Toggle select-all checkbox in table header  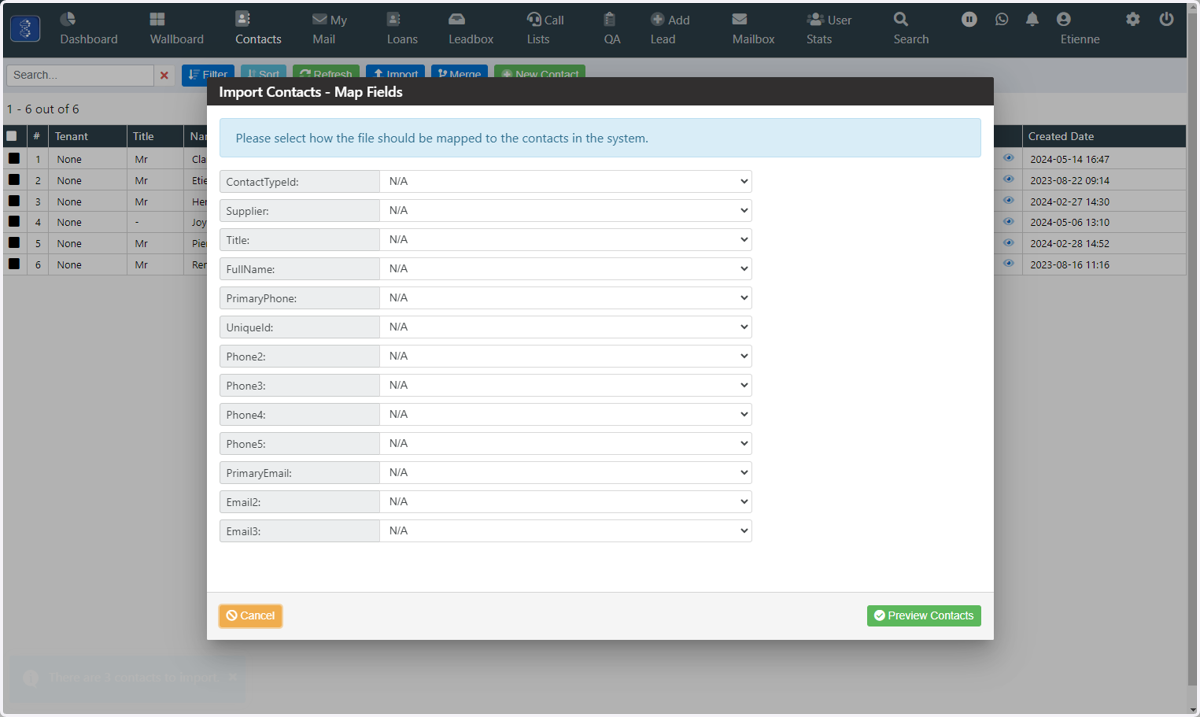[12, 136]
